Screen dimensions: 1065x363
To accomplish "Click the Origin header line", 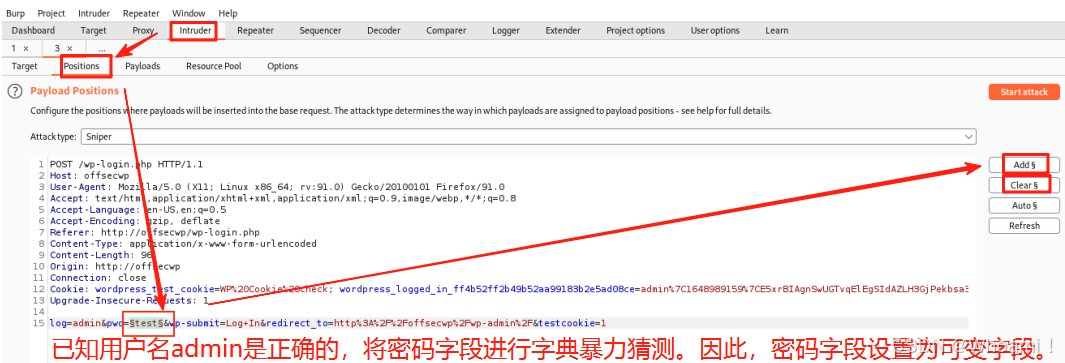I will [115, 266].
